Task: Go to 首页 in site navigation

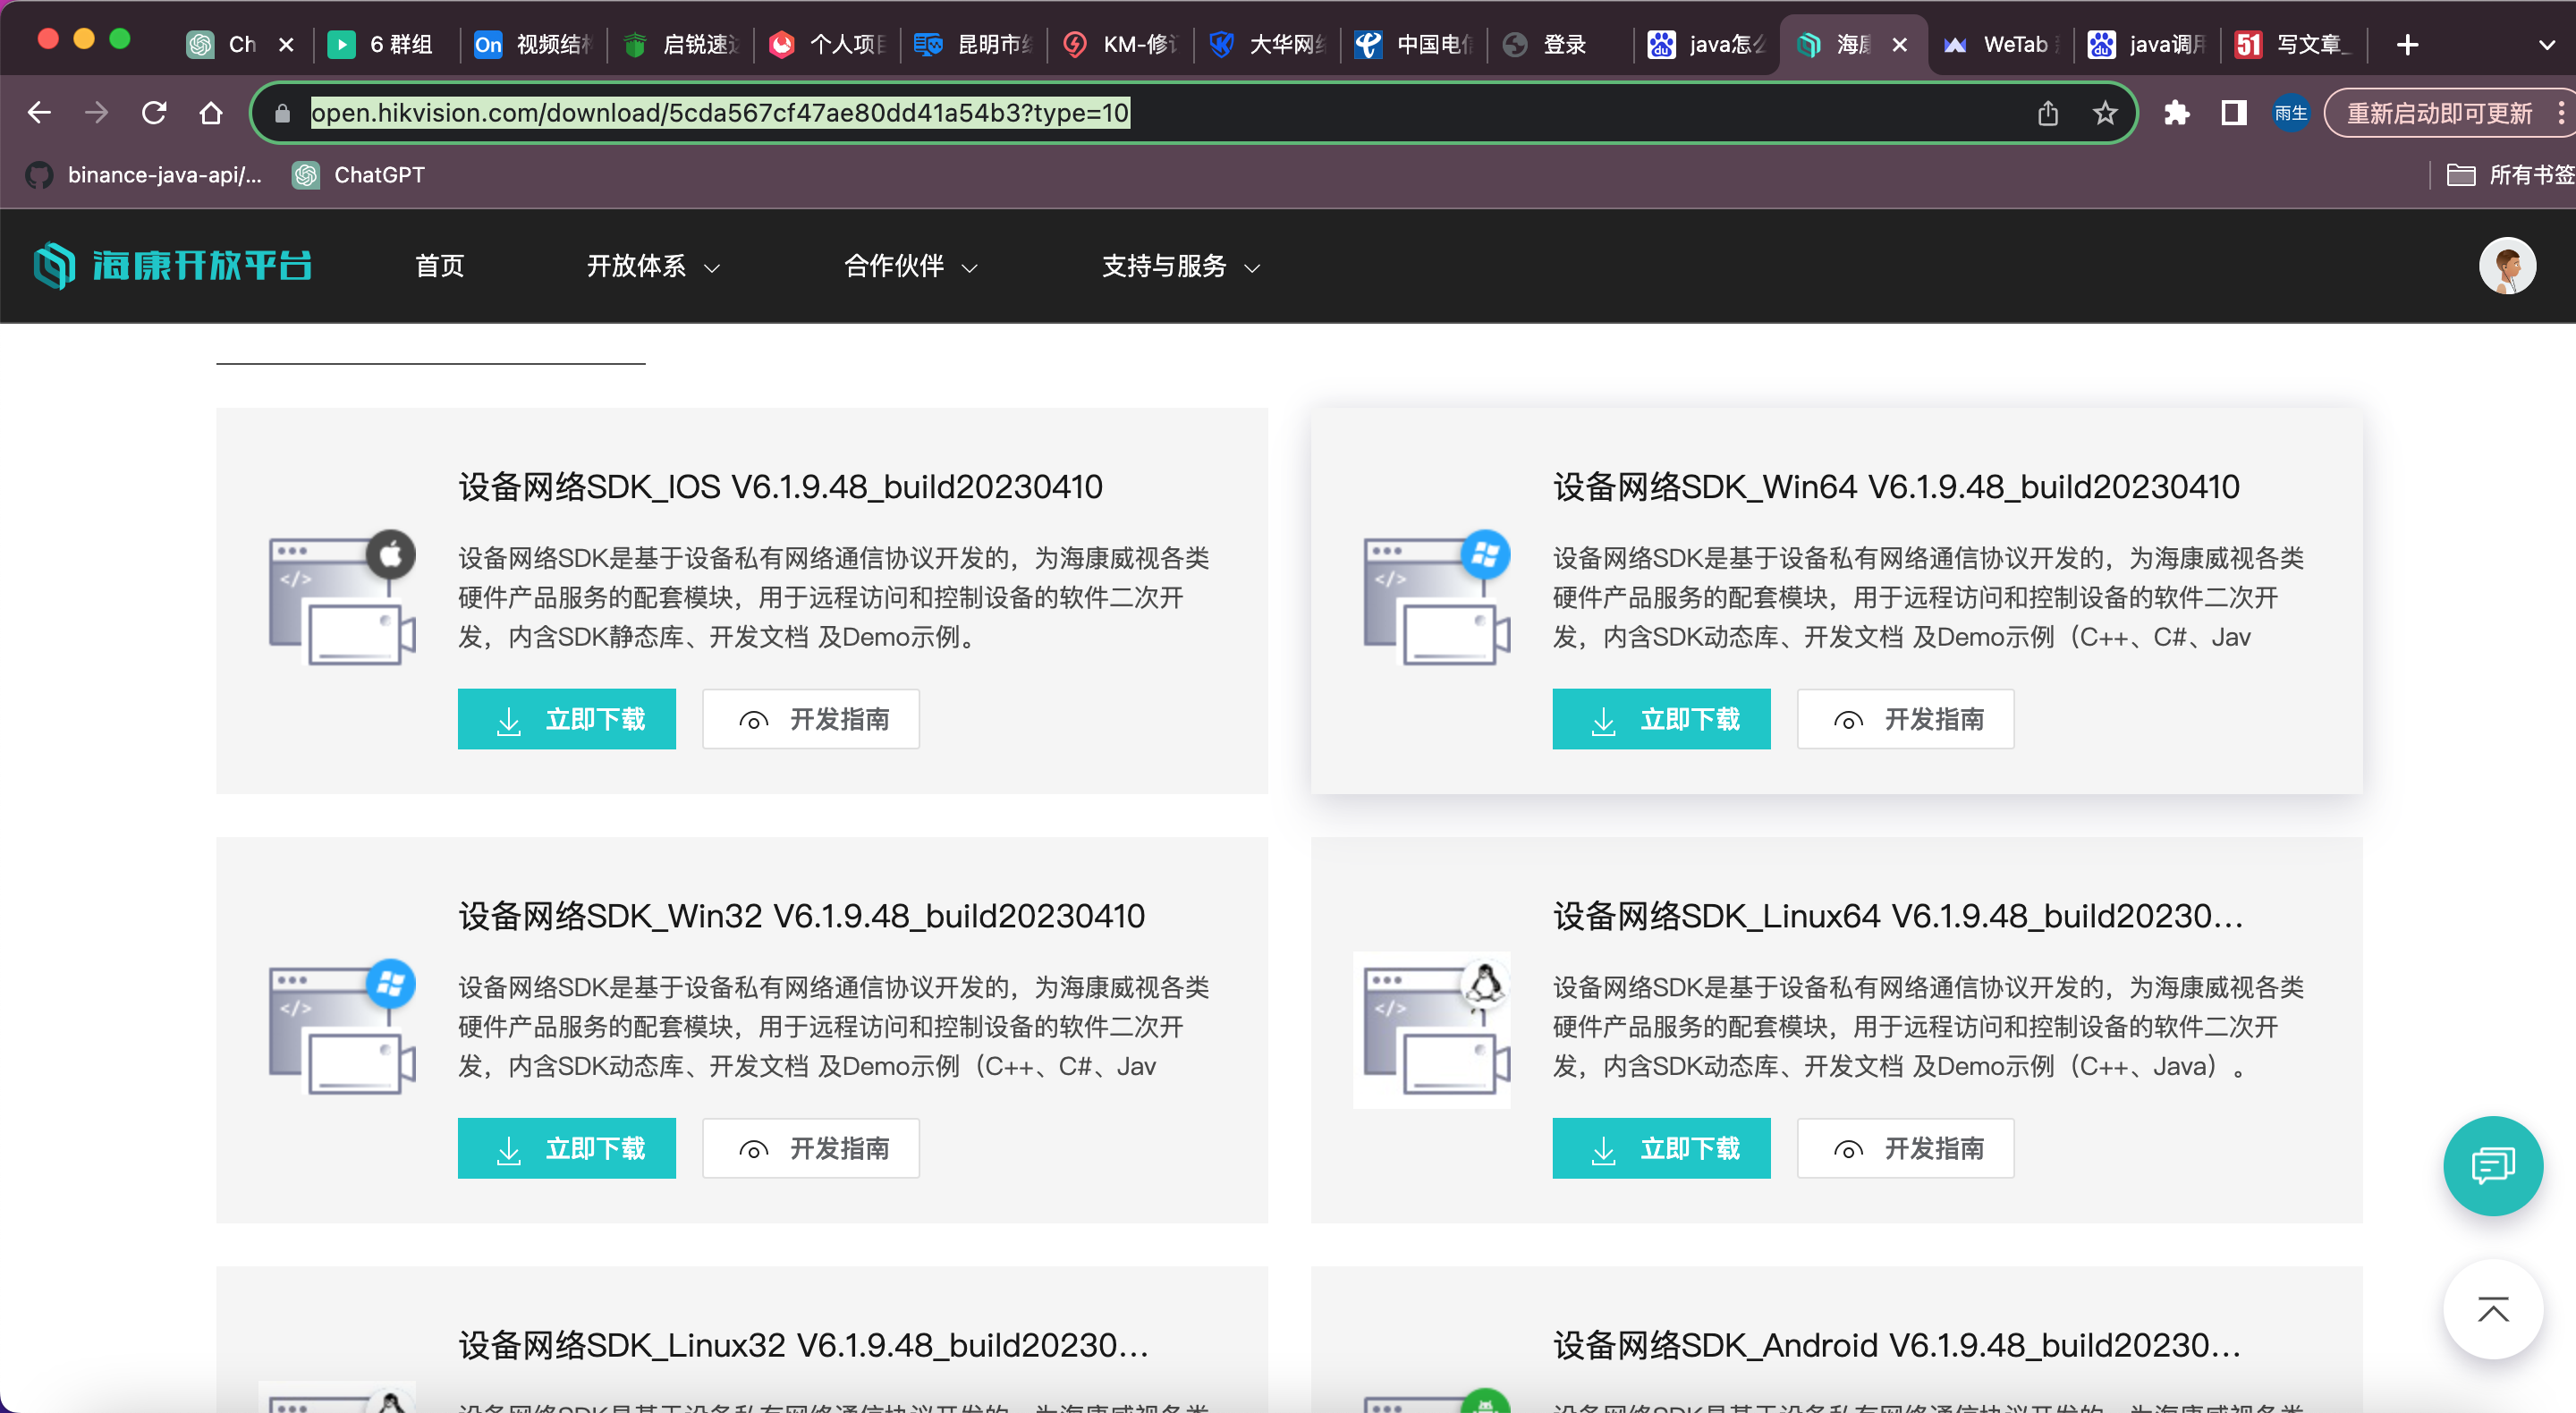Action: click(x=440, y=266)
